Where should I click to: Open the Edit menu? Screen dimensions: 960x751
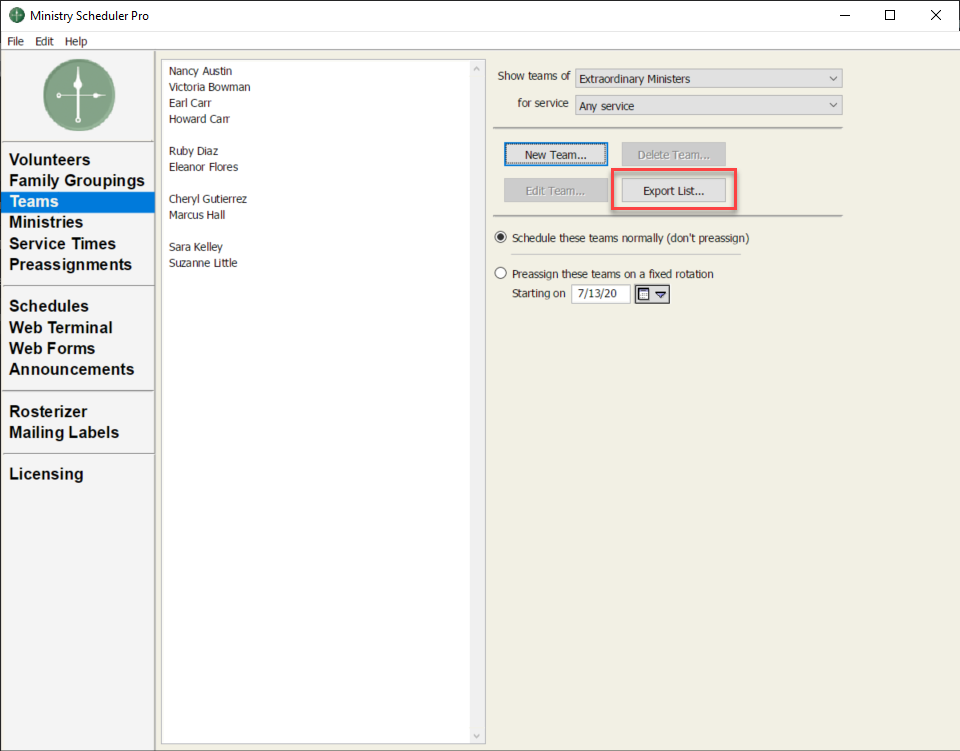pos(44,41)
